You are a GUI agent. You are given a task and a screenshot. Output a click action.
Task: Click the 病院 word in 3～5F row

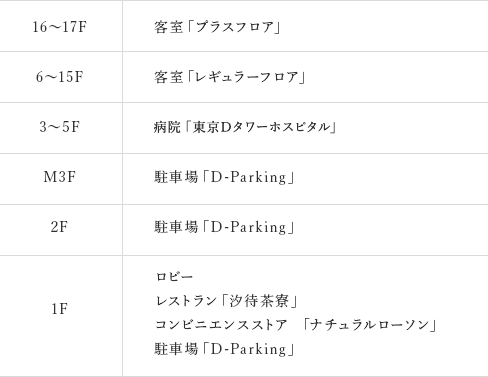[167, 127]
